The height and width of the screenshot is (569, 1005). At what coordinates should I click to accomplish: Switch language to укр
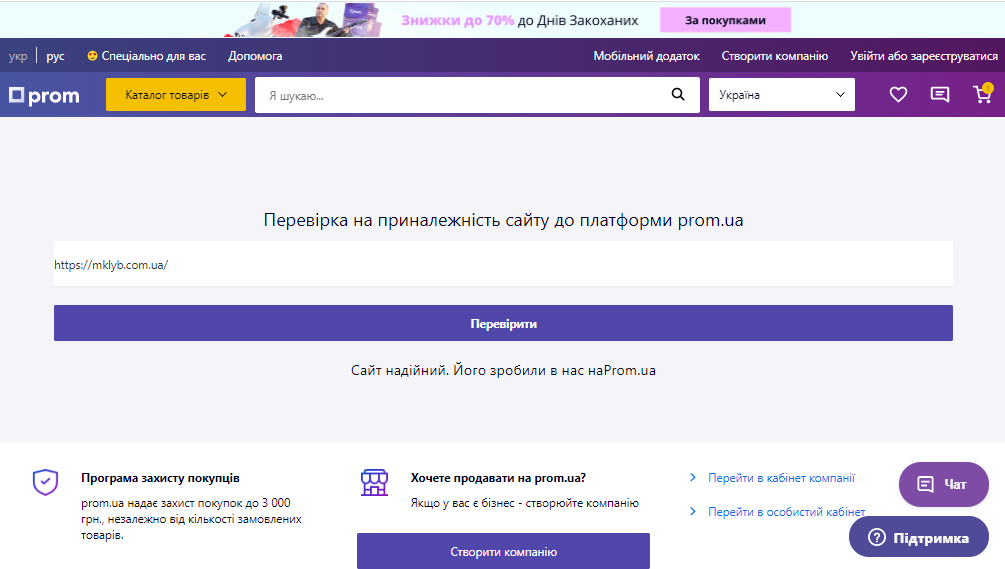coord(18,56)
